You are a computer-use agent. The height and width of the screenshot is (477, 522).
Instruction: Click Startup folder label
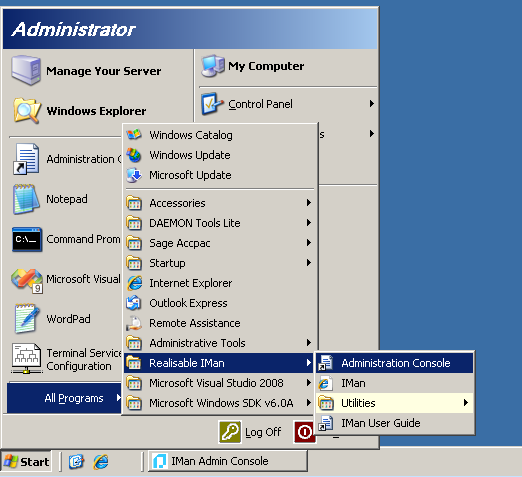(x=167, y=263)
